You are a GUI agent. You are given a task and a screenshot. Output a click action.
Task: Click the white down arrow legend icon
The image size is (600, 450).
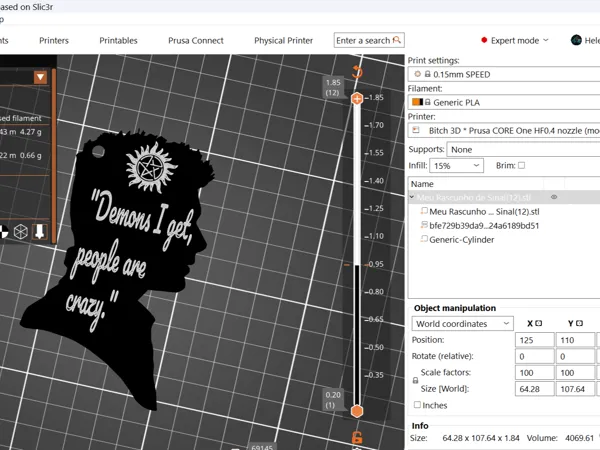[x=39, y=232]
